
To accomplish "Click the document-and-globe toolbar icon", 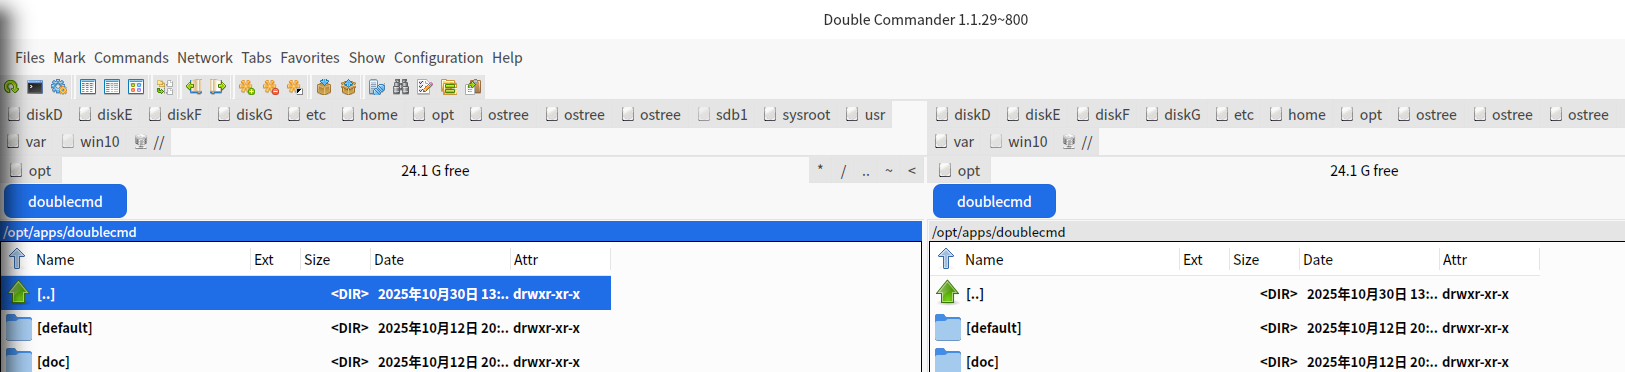I will tap(377, 87).
